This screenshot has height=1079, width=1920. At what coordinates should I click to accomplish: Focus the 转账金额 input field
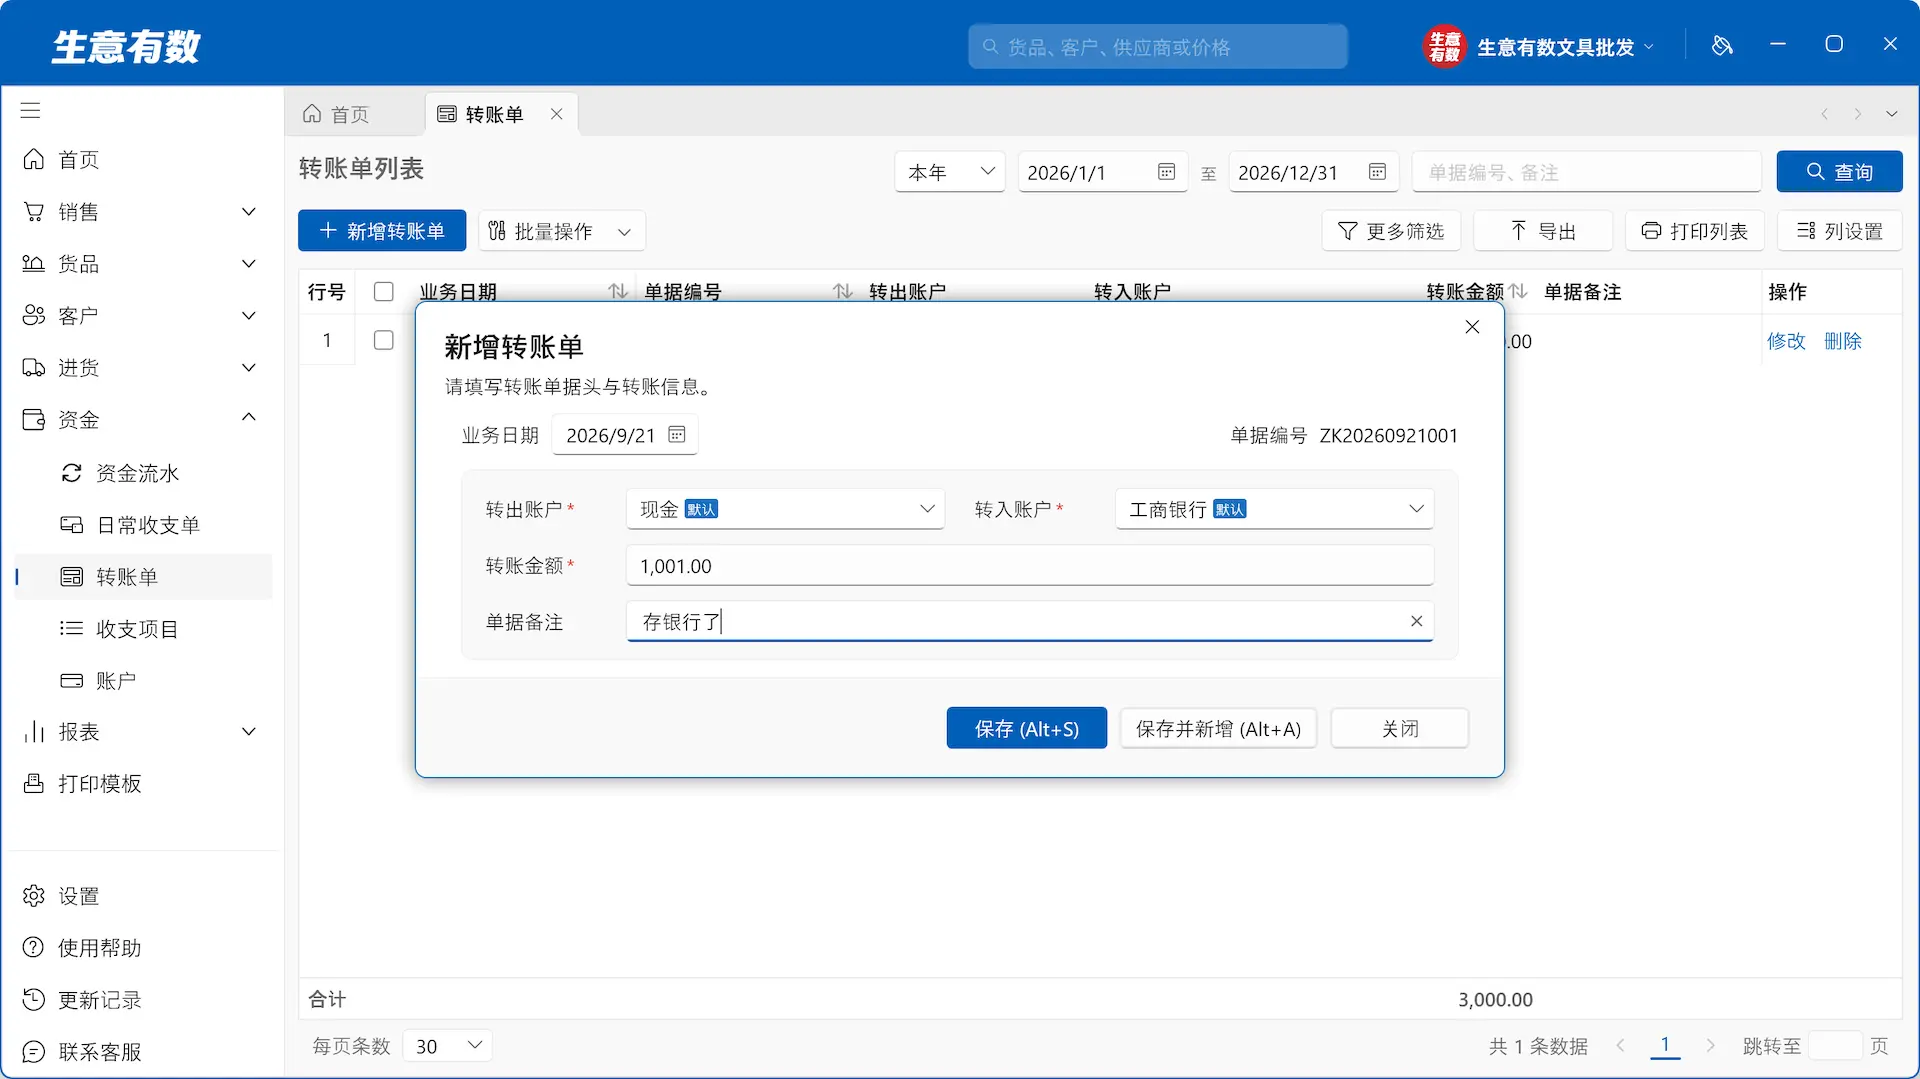1030,566
